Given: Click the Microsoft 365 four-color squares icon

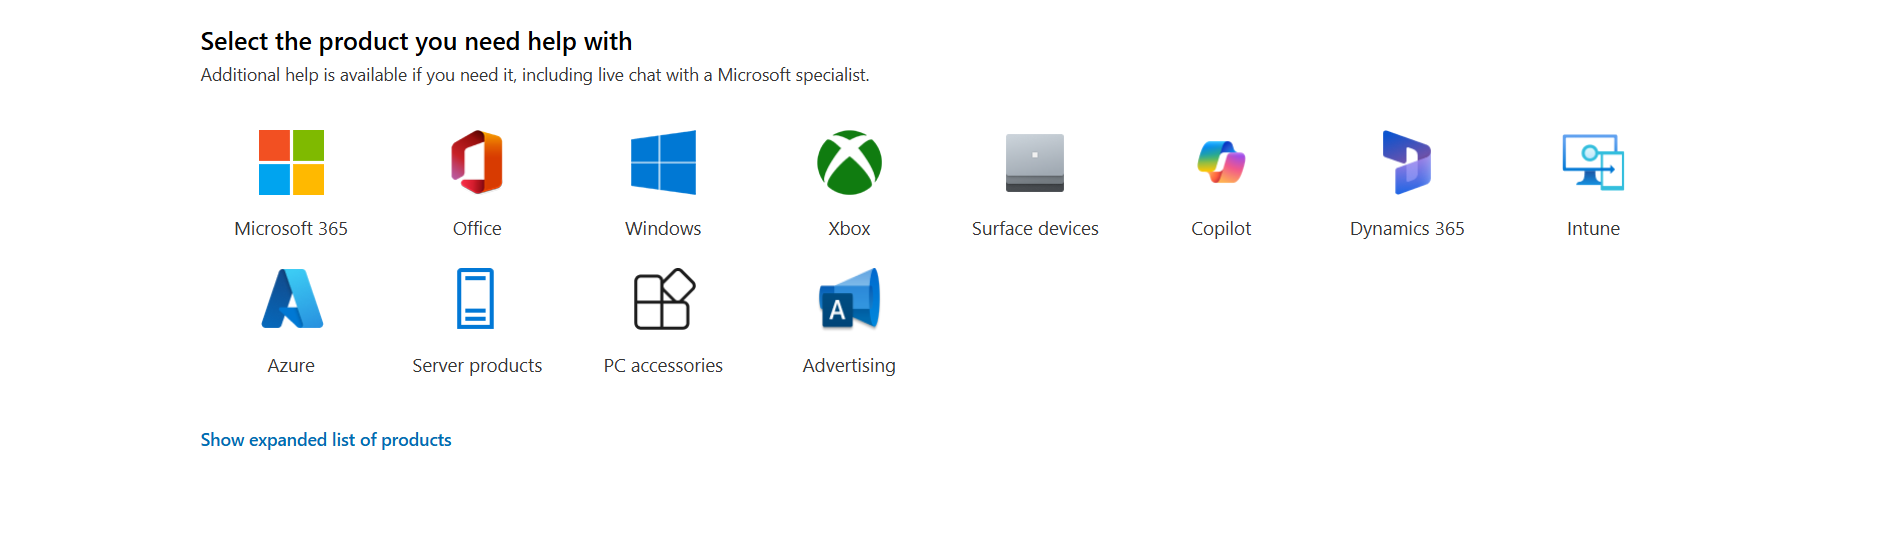Looking at the screenshot, I should pos(291,162).
